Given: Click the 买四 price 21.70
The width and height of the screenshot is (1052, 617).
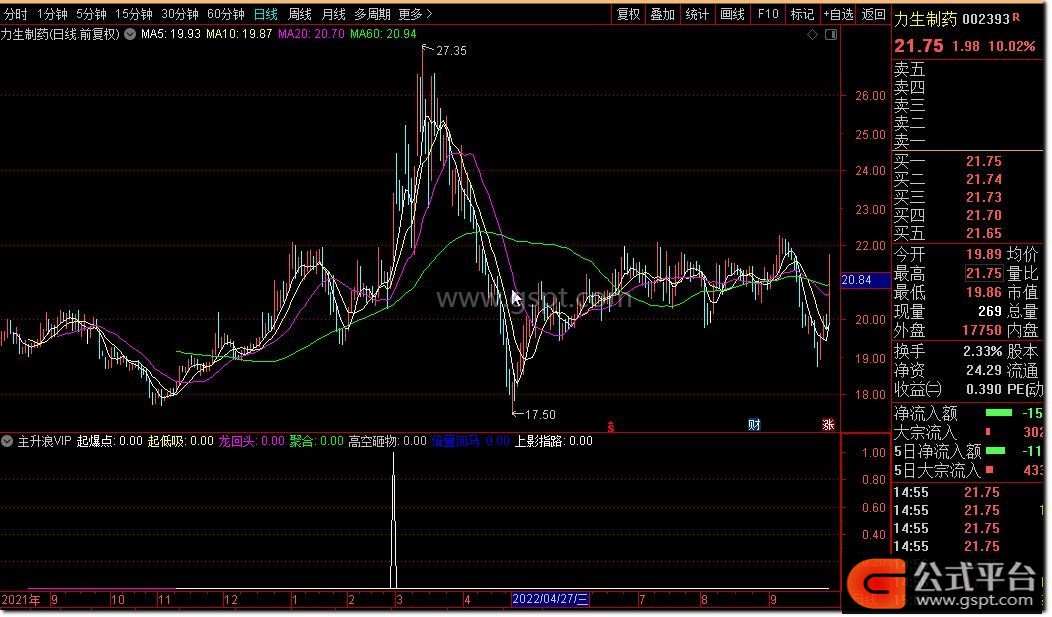Looking at the screenshot, I should pos(984,215).
